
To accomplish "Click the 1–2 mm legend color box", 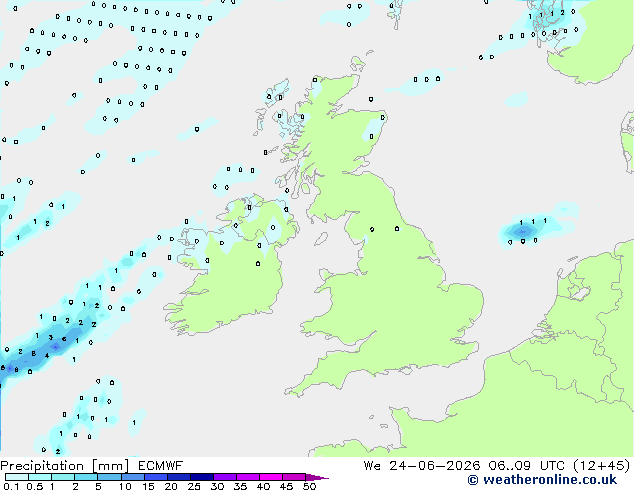I will coord(63,477).
